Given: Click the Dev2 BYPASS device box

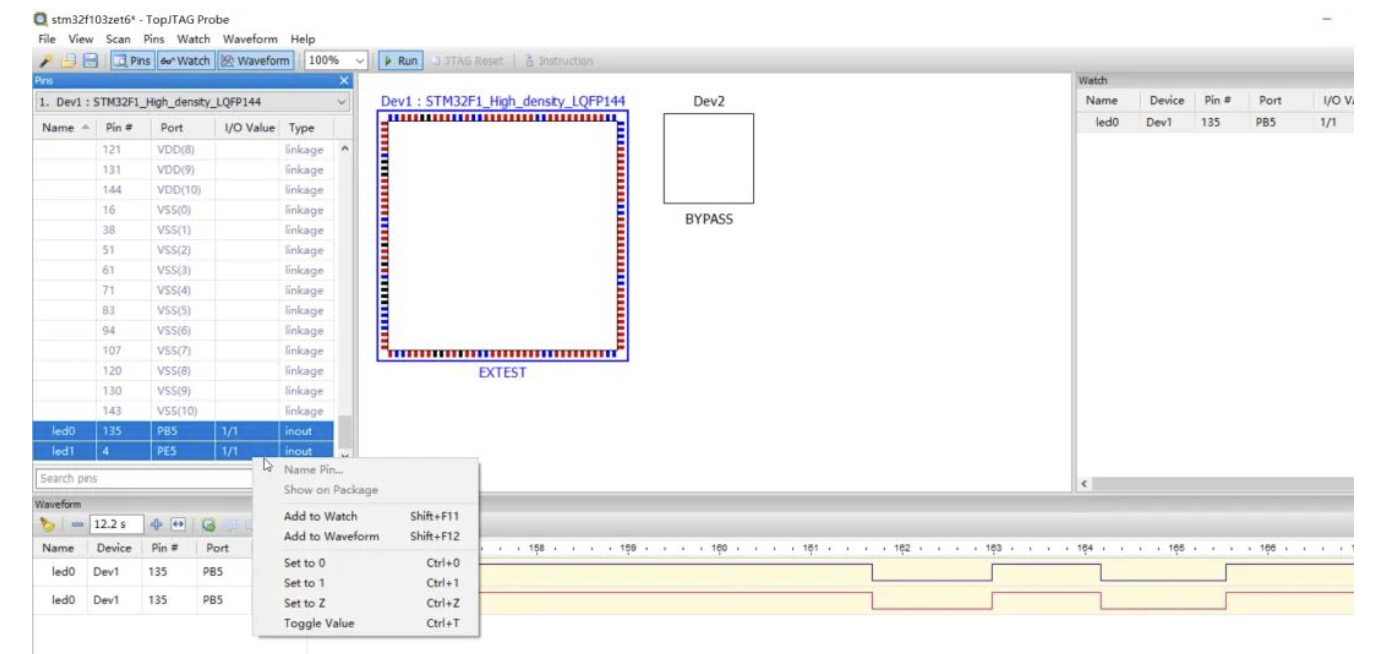Looking at the screenshot, I should point(708,158).
